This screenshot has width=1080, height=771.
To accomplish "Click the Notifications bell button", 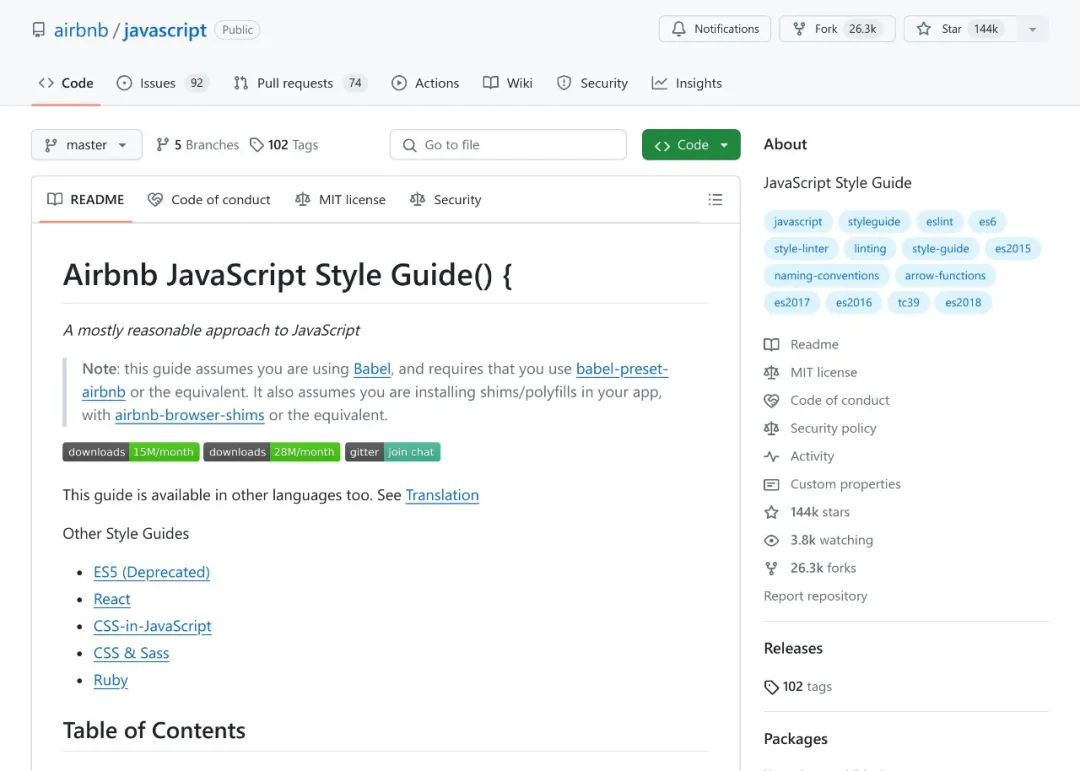I will (x=714, y=29).
